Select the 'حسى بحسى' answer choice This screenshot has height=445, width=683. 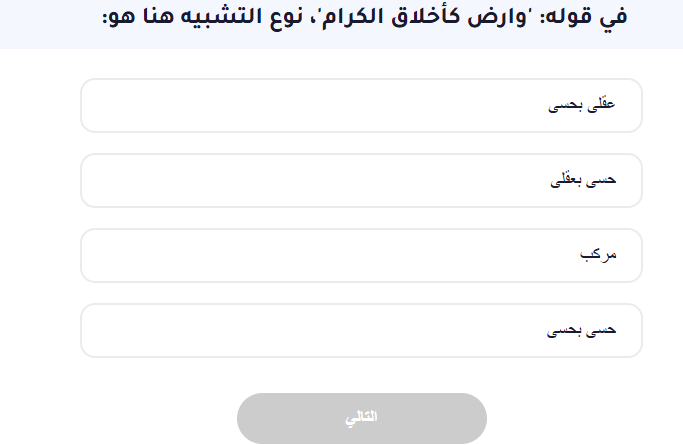361,330
